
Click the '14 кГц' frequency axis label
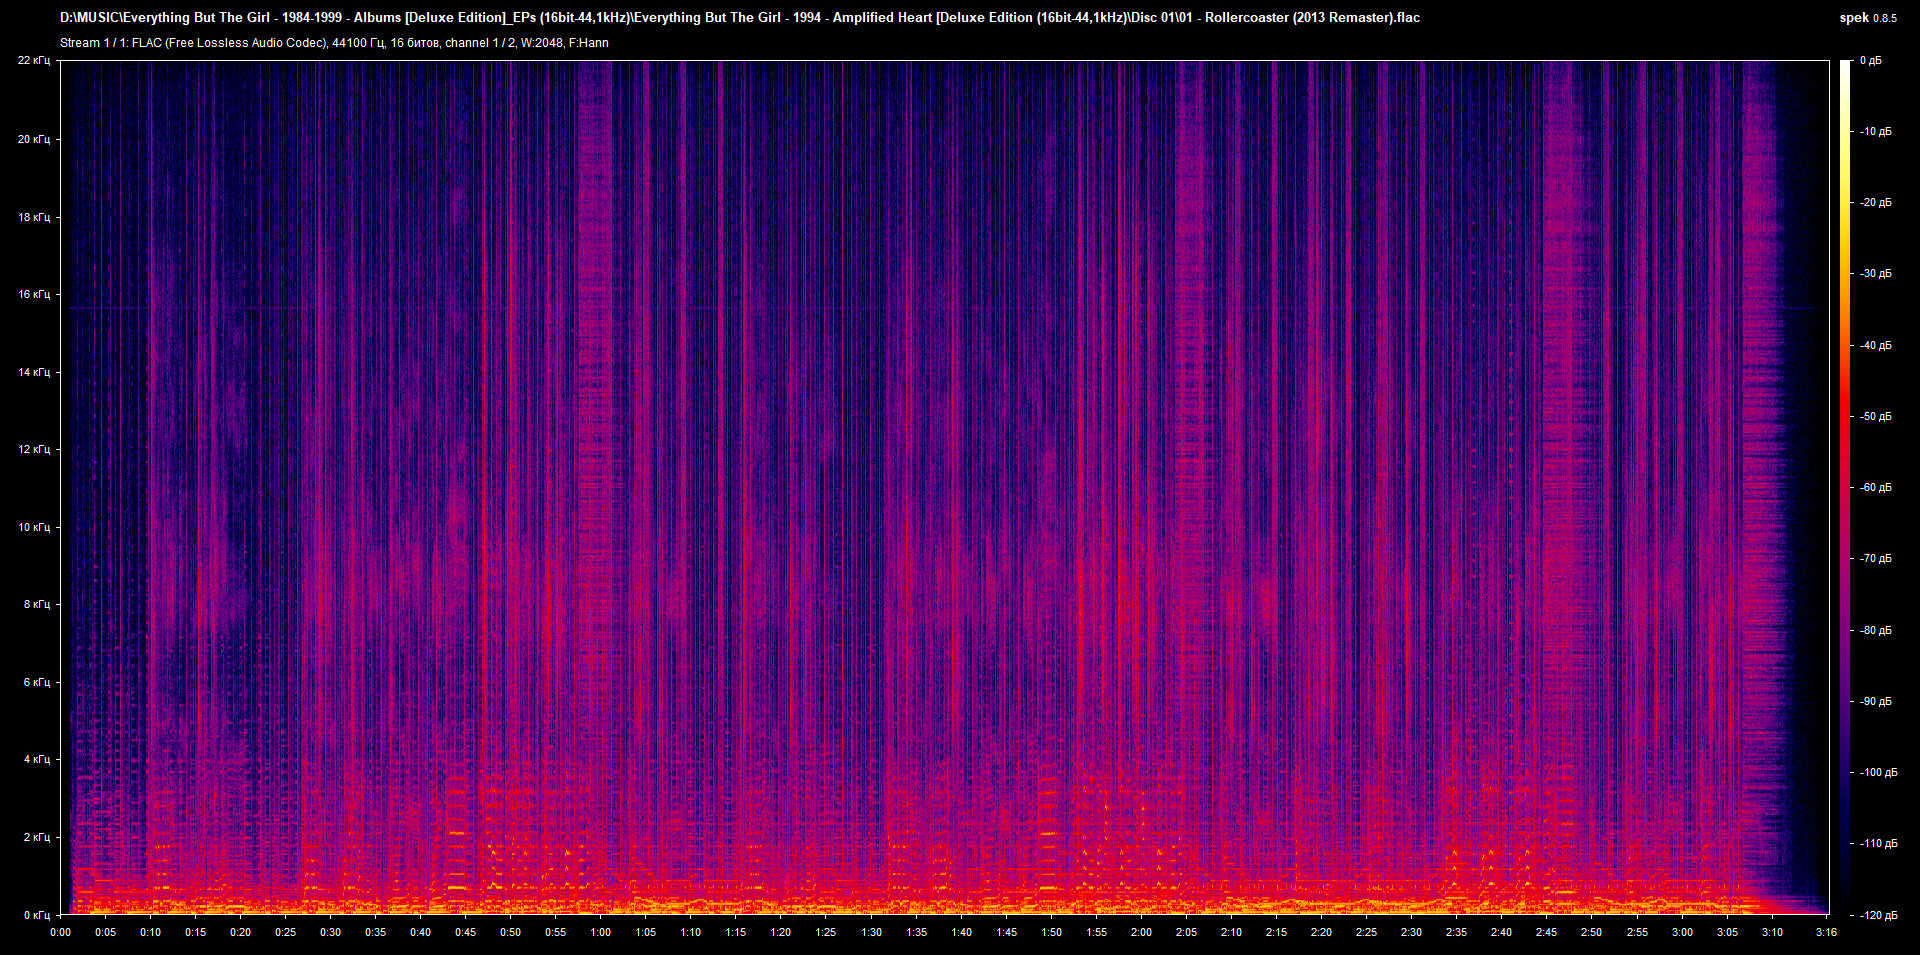pyautogui.click(x=34, y=372)
